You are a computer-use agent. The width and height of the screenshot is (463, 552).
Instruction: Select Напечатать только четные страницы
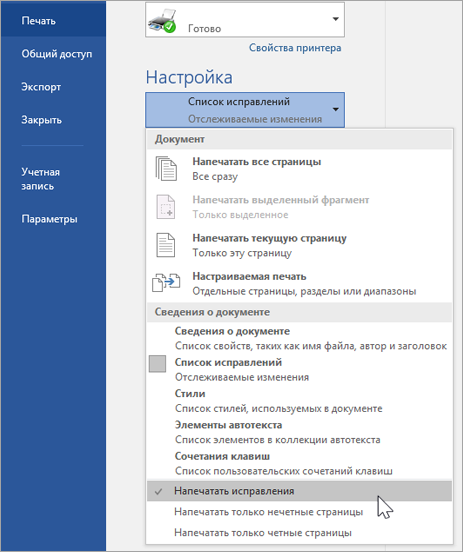[299, 532]
